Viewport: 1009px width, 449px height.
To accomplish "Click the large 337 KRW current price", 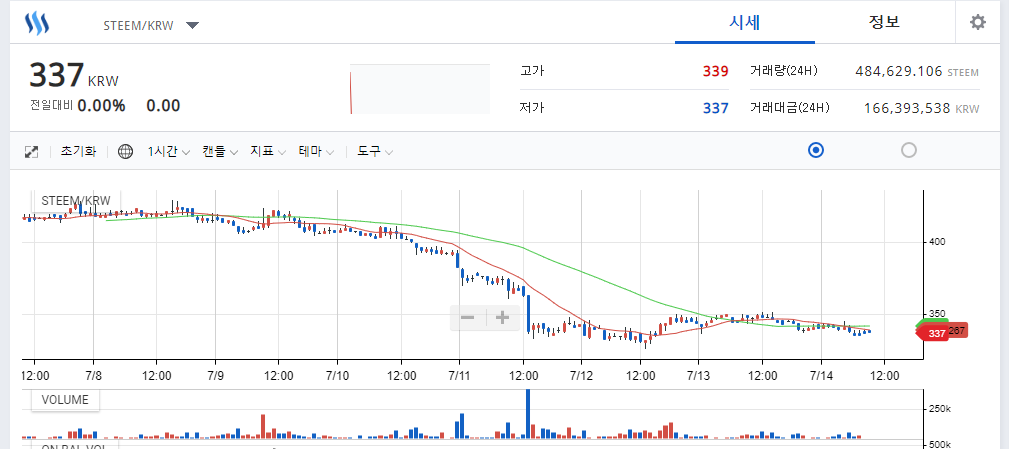I will click(x=73, y=75).
